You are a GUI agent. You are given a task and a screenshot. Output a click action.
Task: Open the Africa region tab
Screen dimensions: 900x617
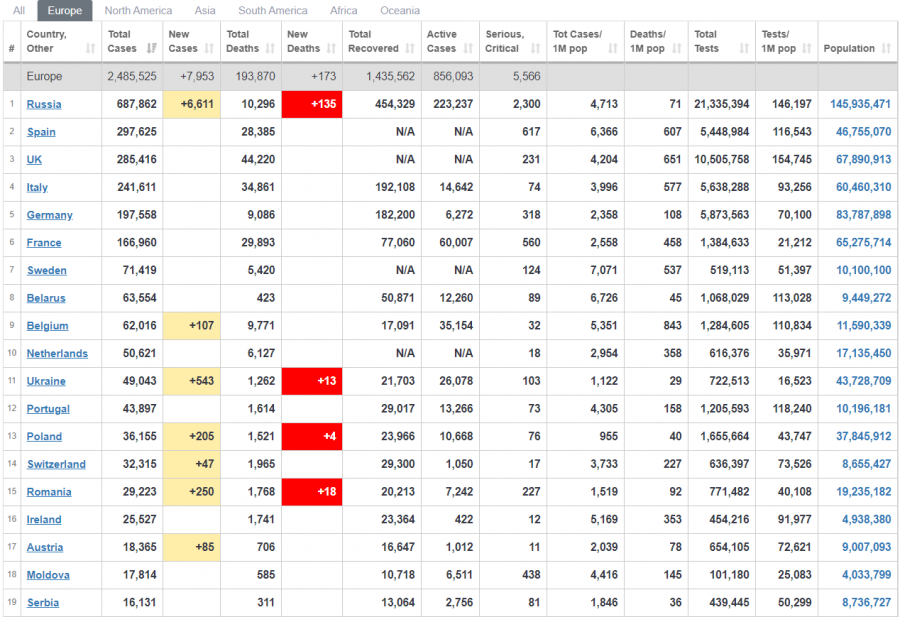point(344,11)
